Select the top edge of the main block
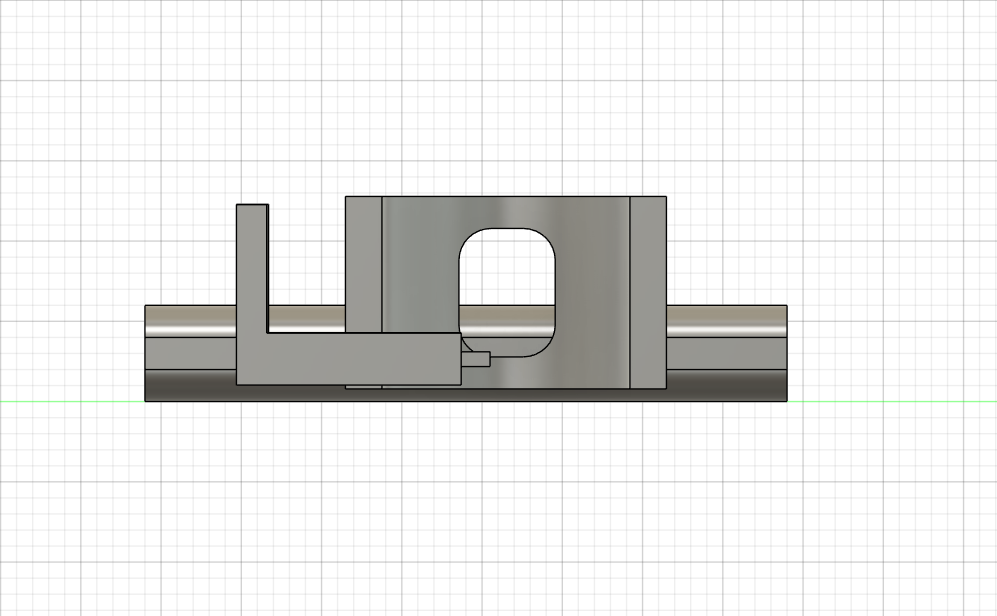Viewport: 997px width, 616px height. tap(505, 196)
